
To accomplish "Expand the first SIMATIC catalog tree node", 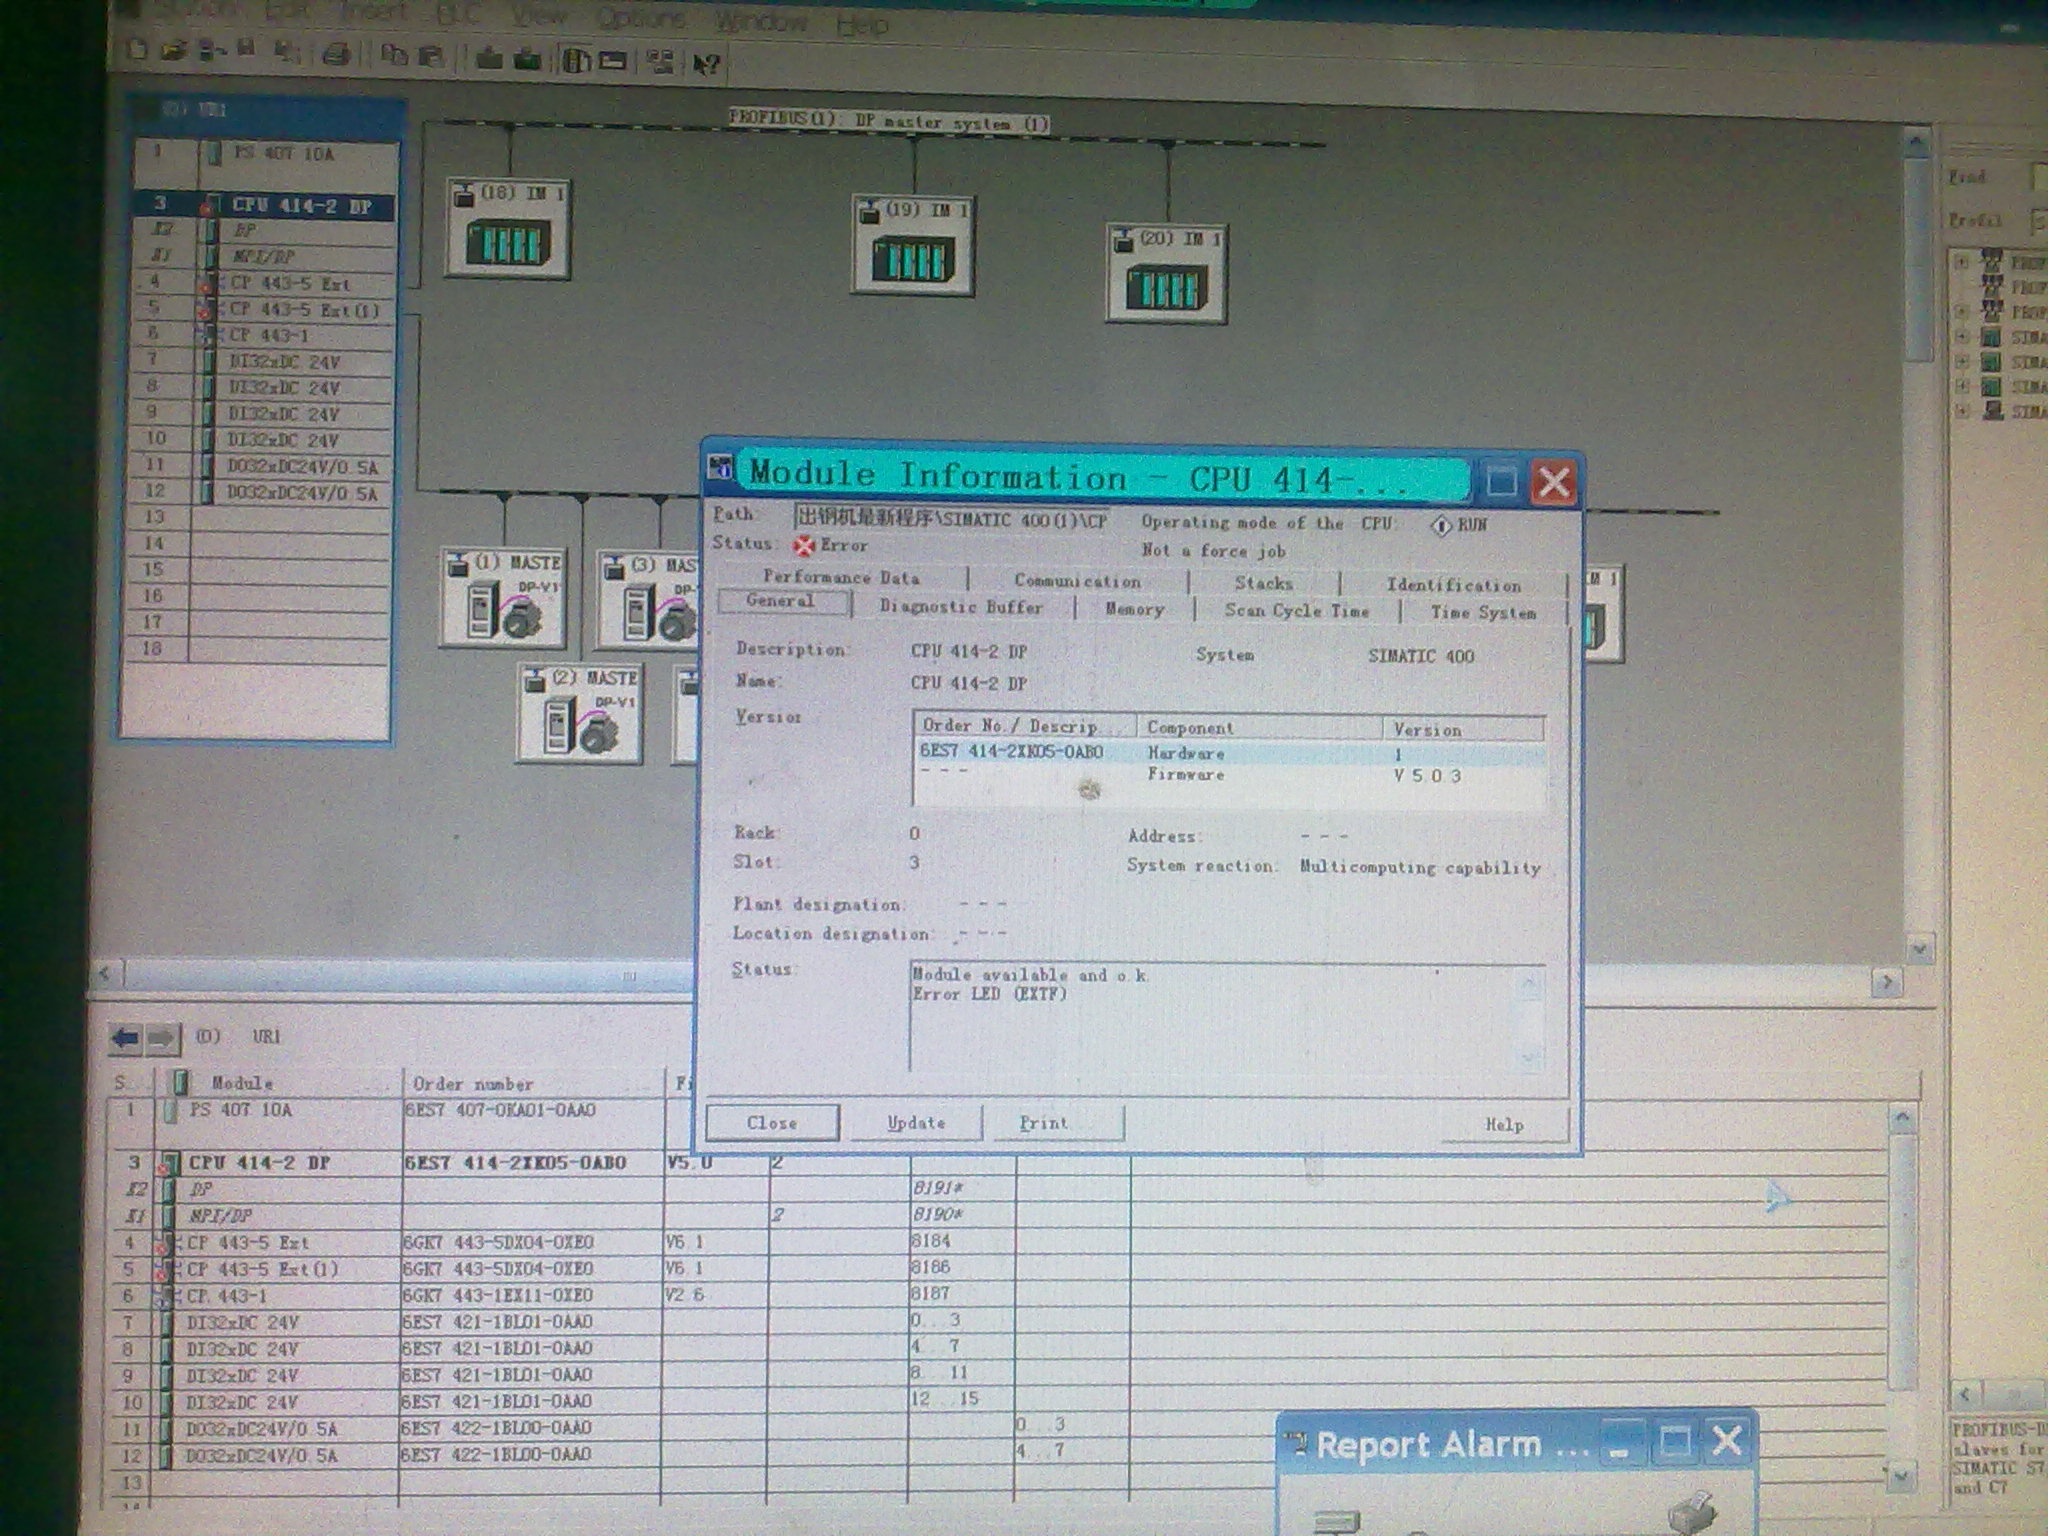I will [x=1962, y=337].
